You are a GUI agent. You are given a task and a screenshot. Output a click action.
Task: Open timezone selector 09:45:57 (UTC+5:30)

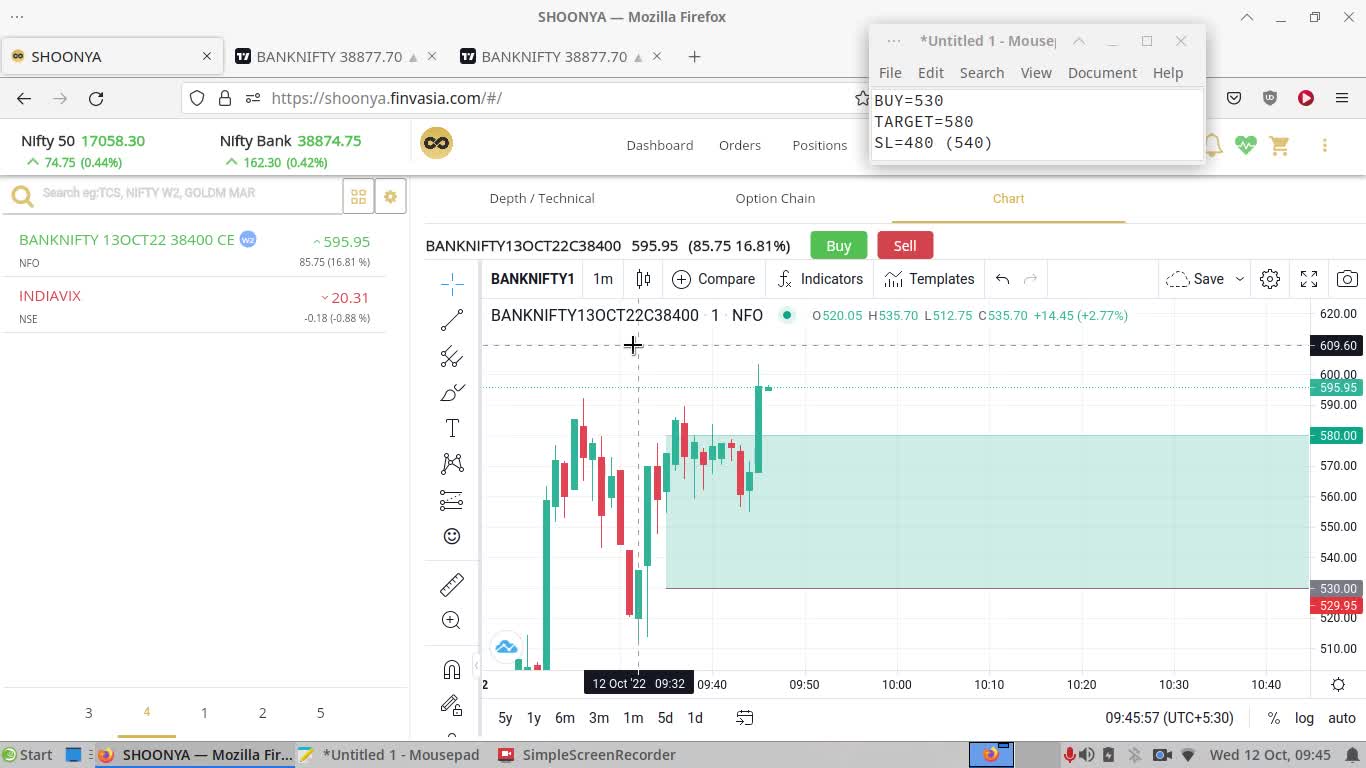tap(1169, 718)
